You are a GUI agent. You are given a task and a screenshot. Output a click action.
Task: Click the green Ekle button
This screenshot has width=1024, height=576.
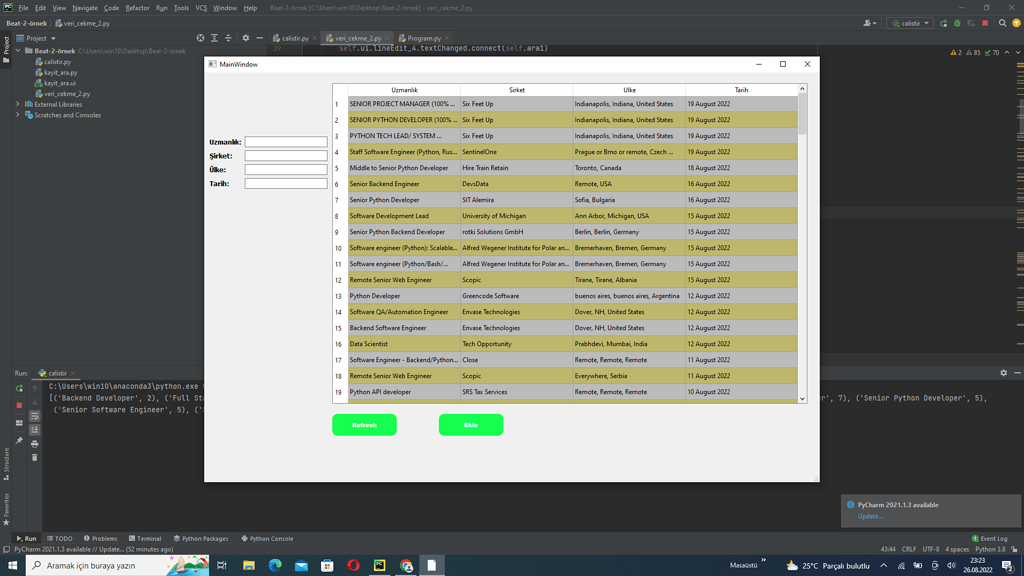471,425
